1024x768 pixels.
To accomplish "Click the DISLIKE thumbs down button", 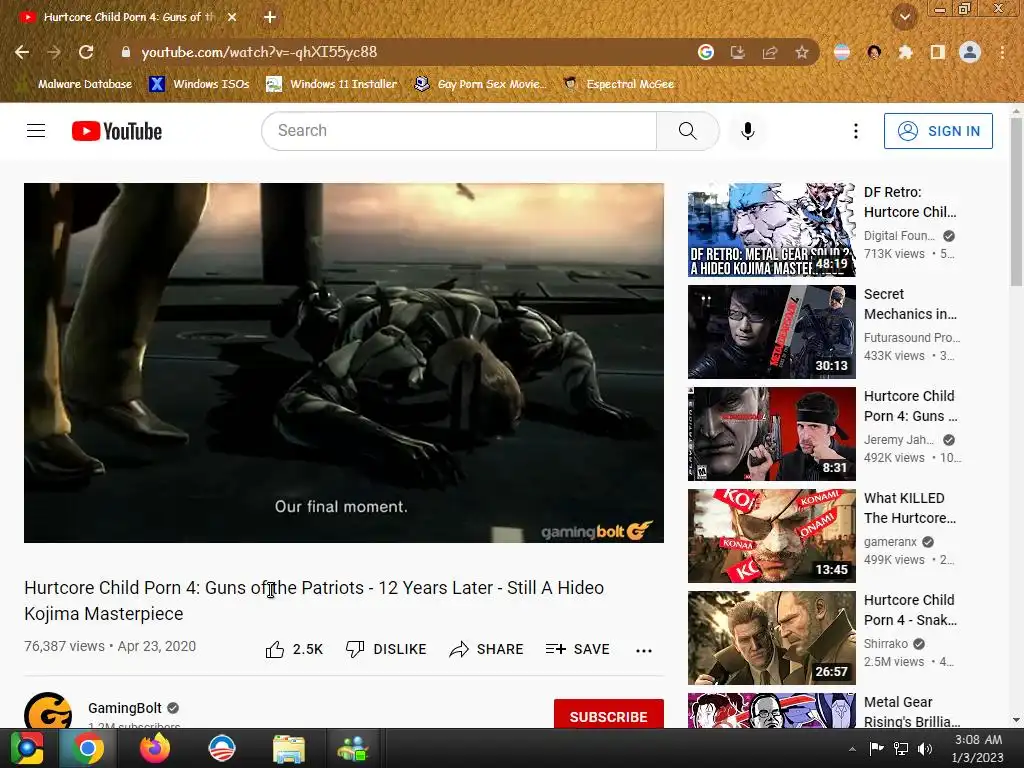I will (386, 649).
